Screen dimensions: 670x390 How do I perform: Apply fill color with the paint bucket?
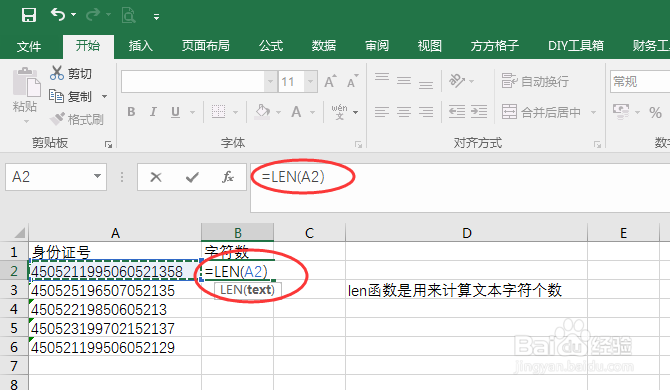[x=262, y=112]
